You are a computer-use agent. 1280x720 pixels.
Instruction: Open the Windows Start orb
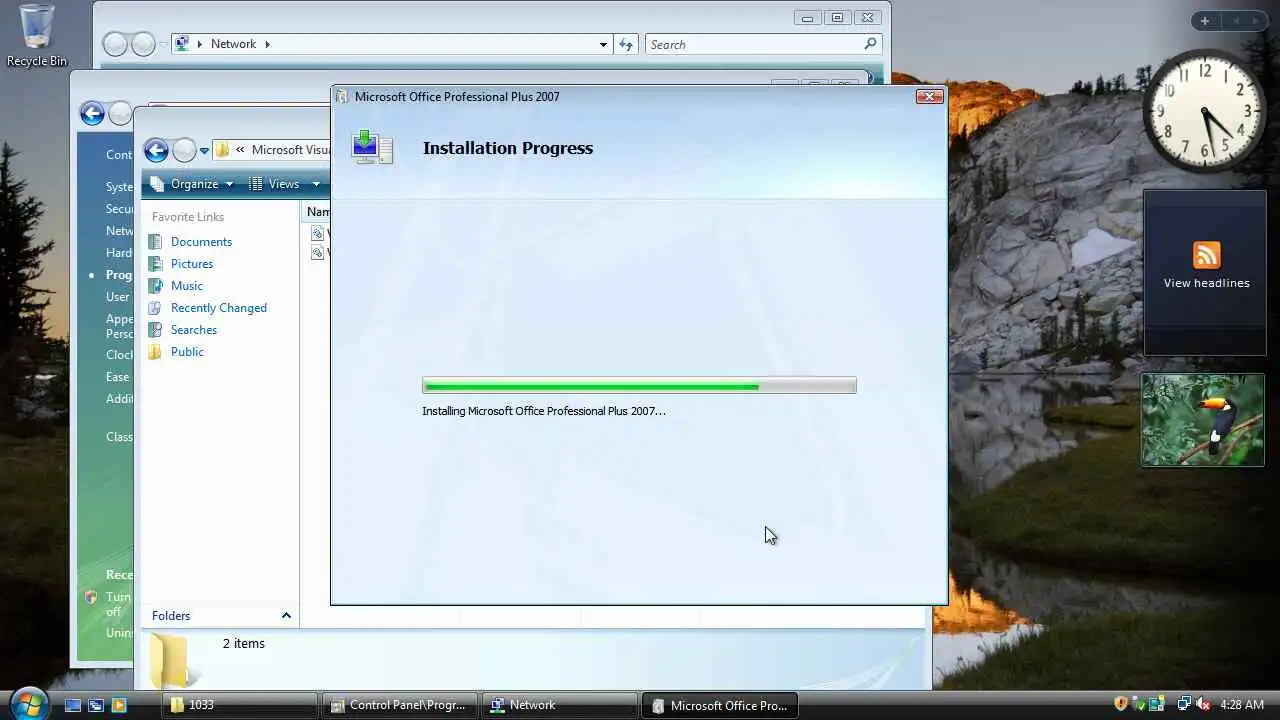point(28,703)
